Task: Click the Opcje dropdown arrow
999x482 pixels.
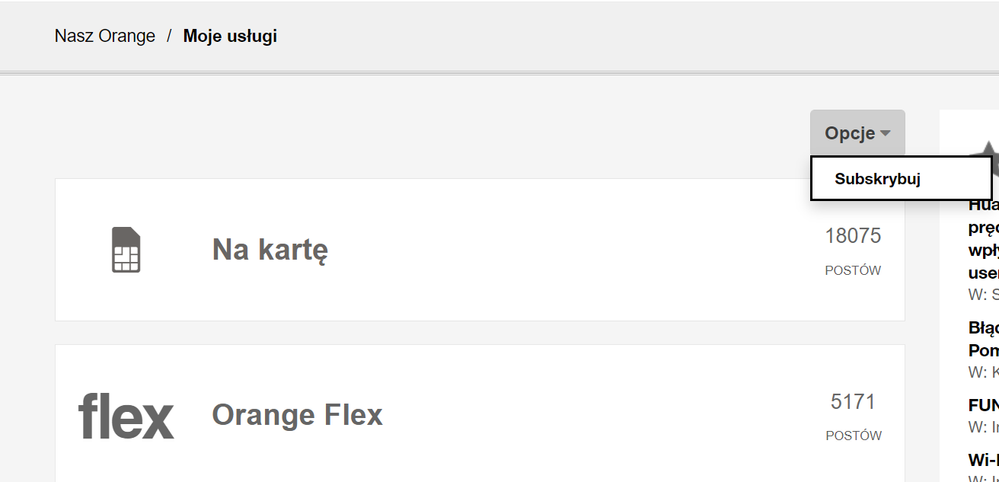Action: click(886, 133)
